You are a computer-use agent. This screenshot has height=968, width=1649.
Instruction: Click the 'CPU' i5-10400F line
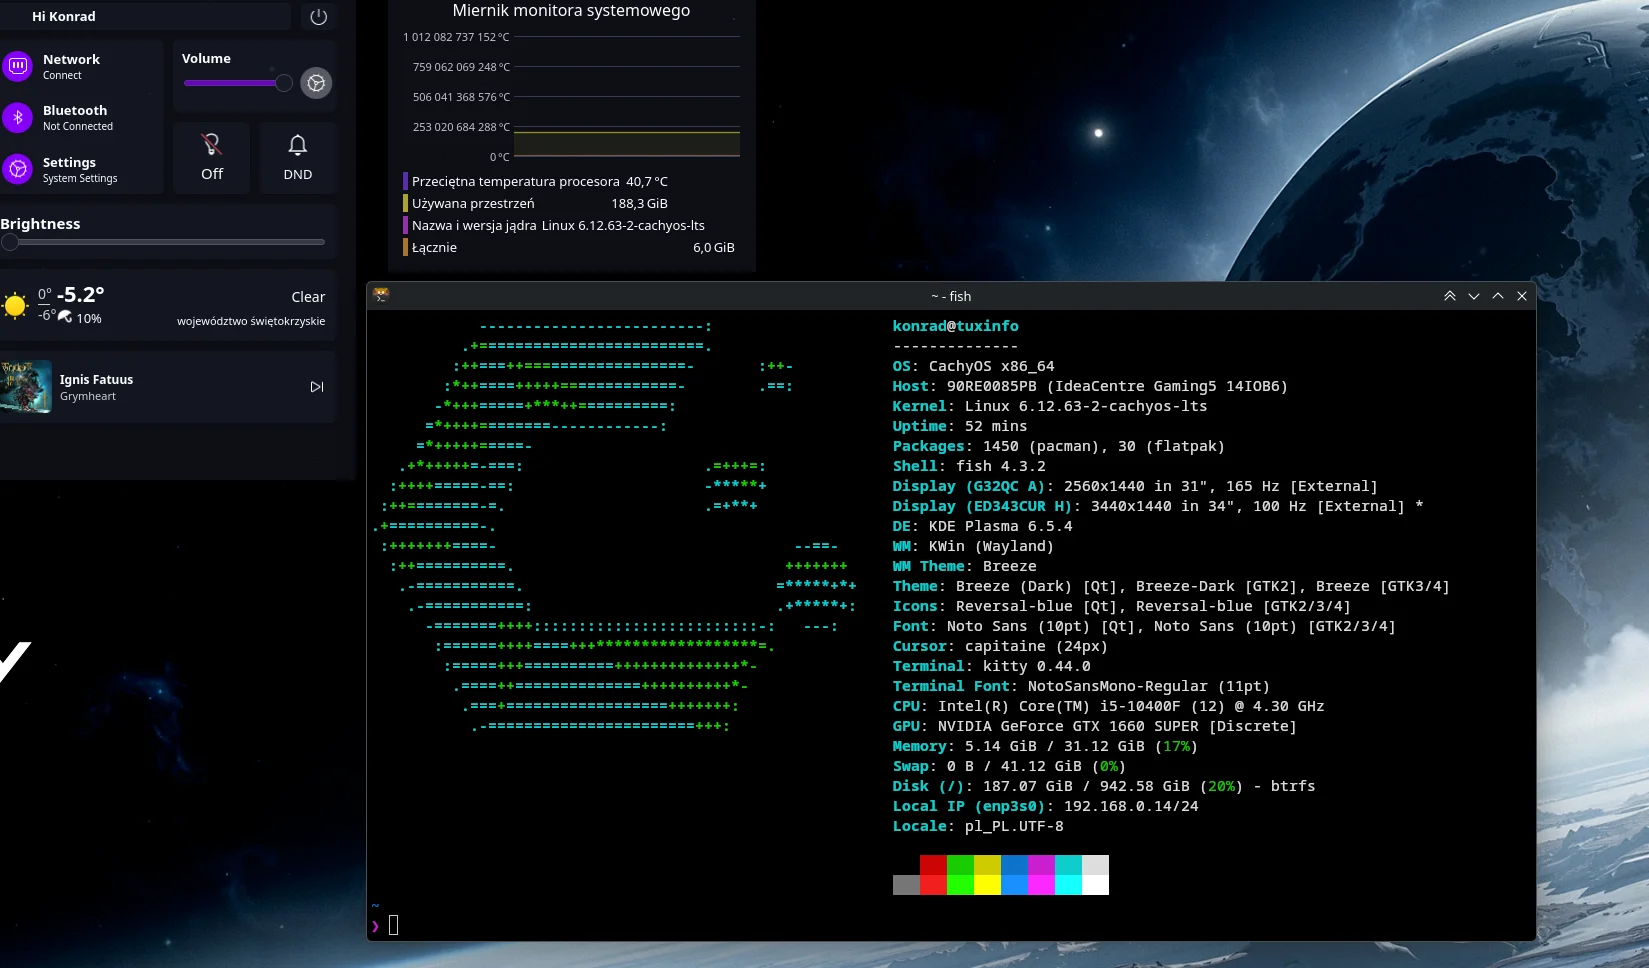1108,706
